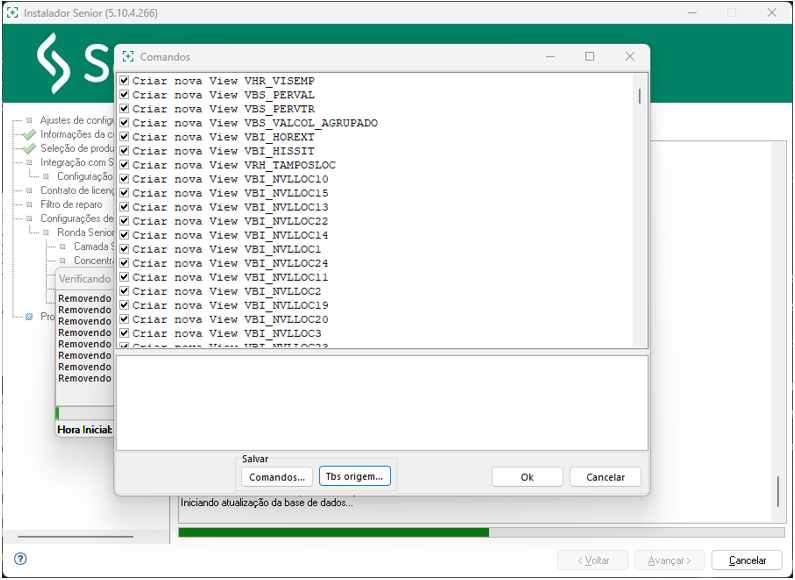Select Camada S tree item
Viewport: 795px width, 580px height.
(x=94, y=246)
